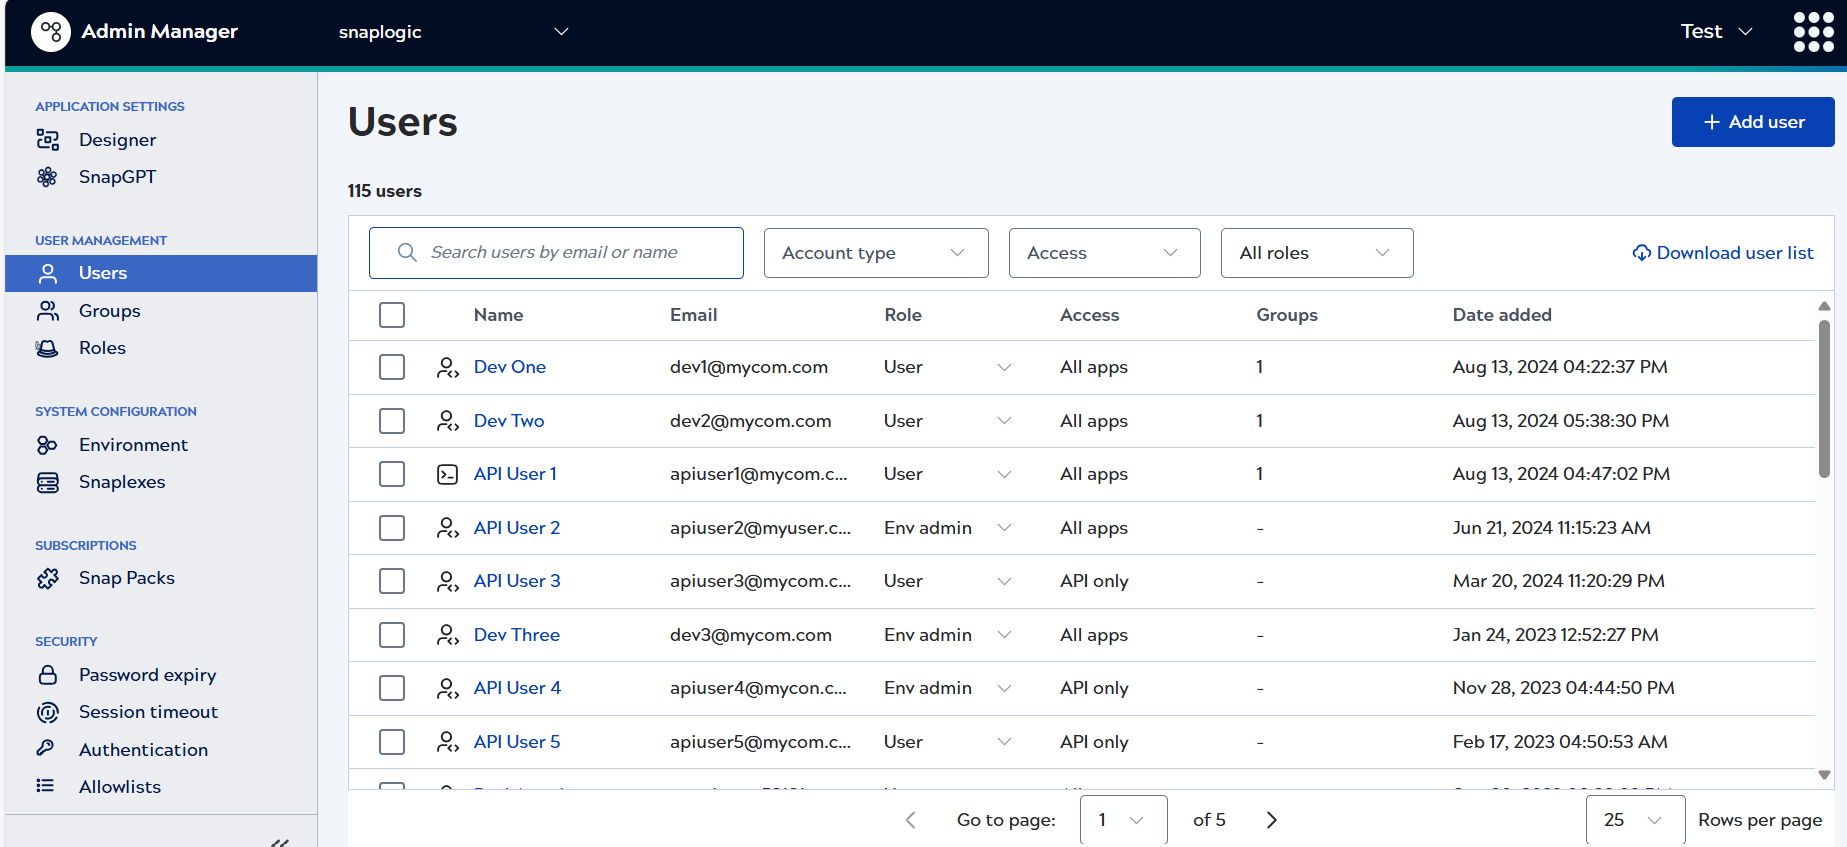Check the box for Dev One

(392, 367)
